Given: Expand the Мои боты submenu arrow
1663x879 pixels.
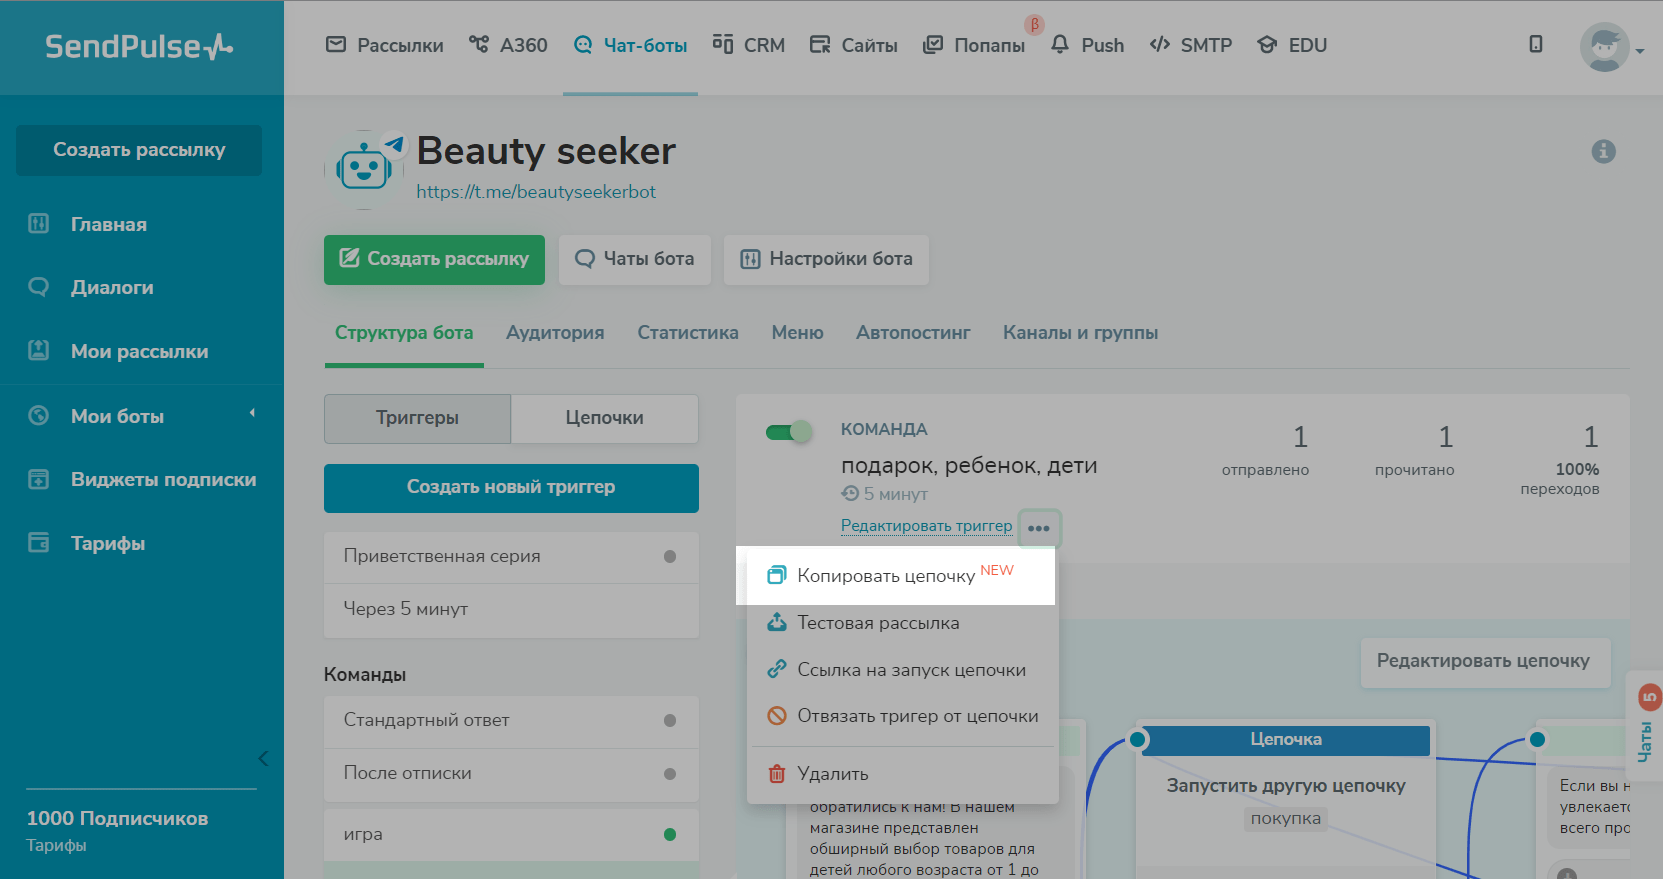Looking at the screenshot, I should 252,413.
